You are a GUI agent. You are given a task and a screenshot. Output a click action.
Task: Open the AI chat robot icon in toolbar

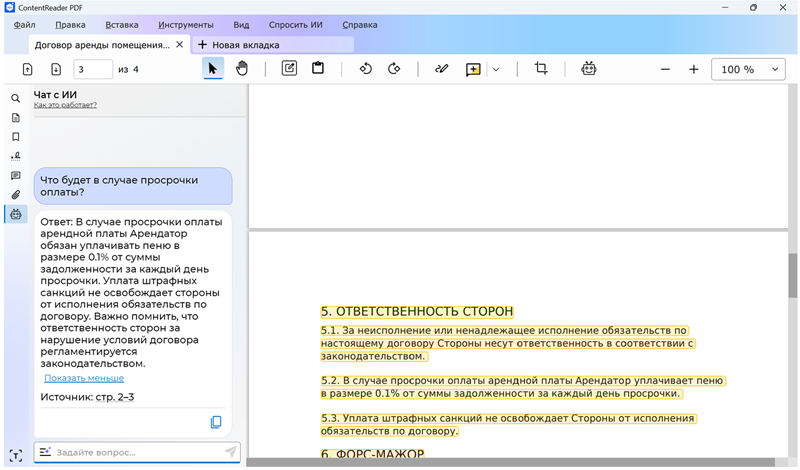point(589,69)
